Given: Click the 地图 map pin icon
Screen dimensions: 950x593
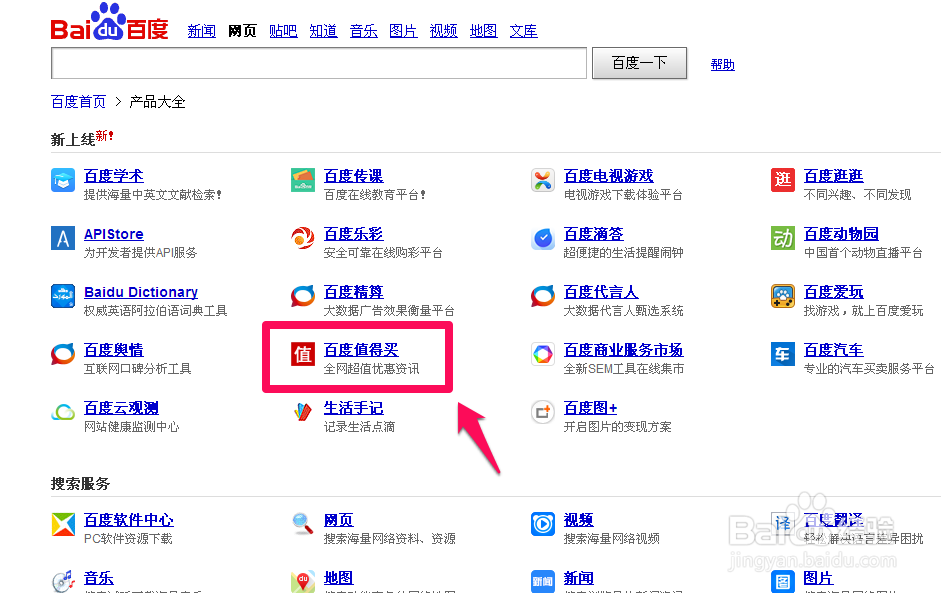Looking at the screenshot, I should [x=303, y=581].
